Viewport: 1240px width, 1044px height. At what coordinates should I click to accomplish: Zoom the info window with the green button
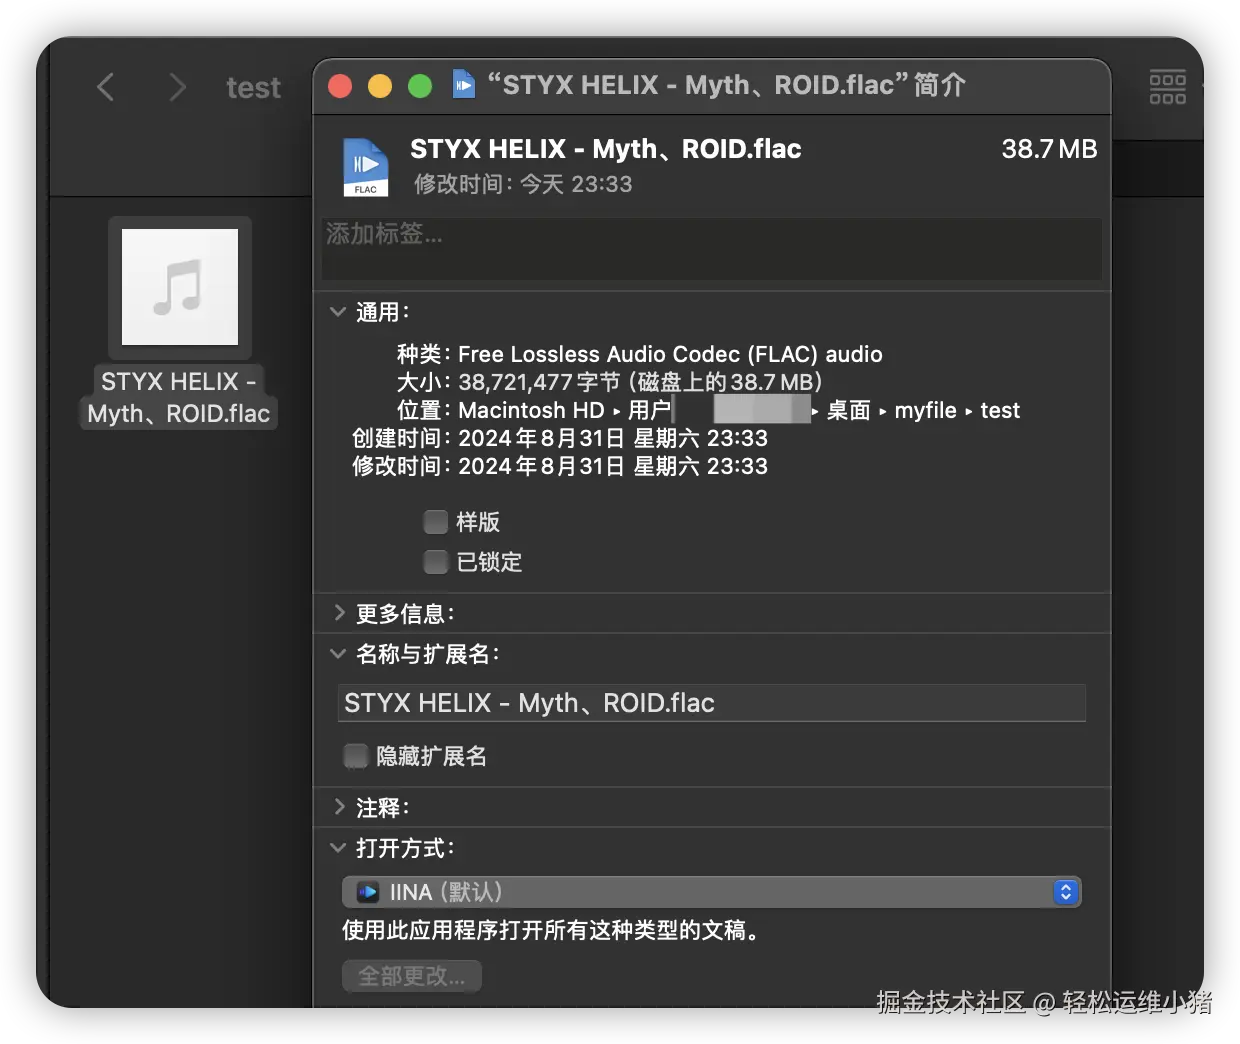pos(420,86)
